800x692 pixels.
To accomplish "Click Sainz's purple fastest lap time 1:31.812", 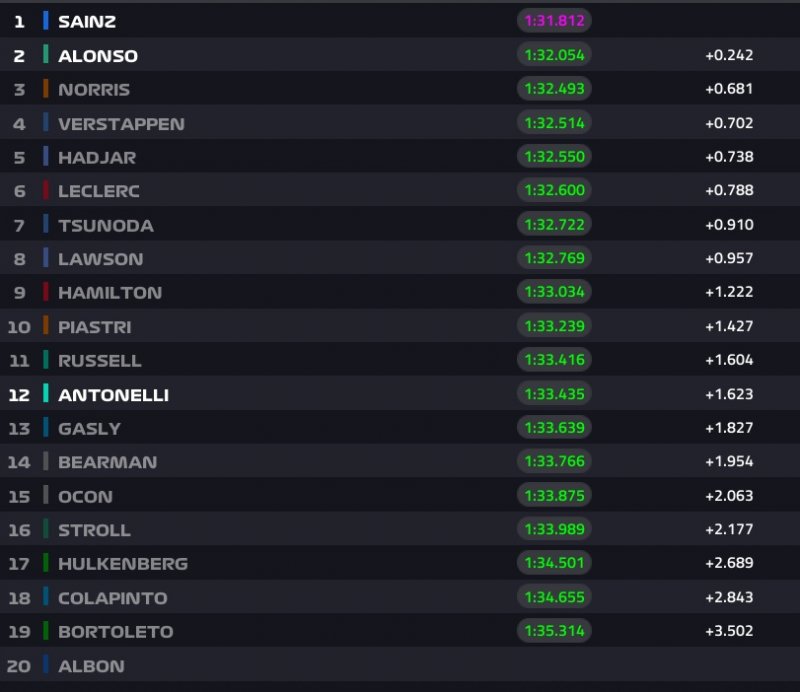I will [x=554, y=21].
